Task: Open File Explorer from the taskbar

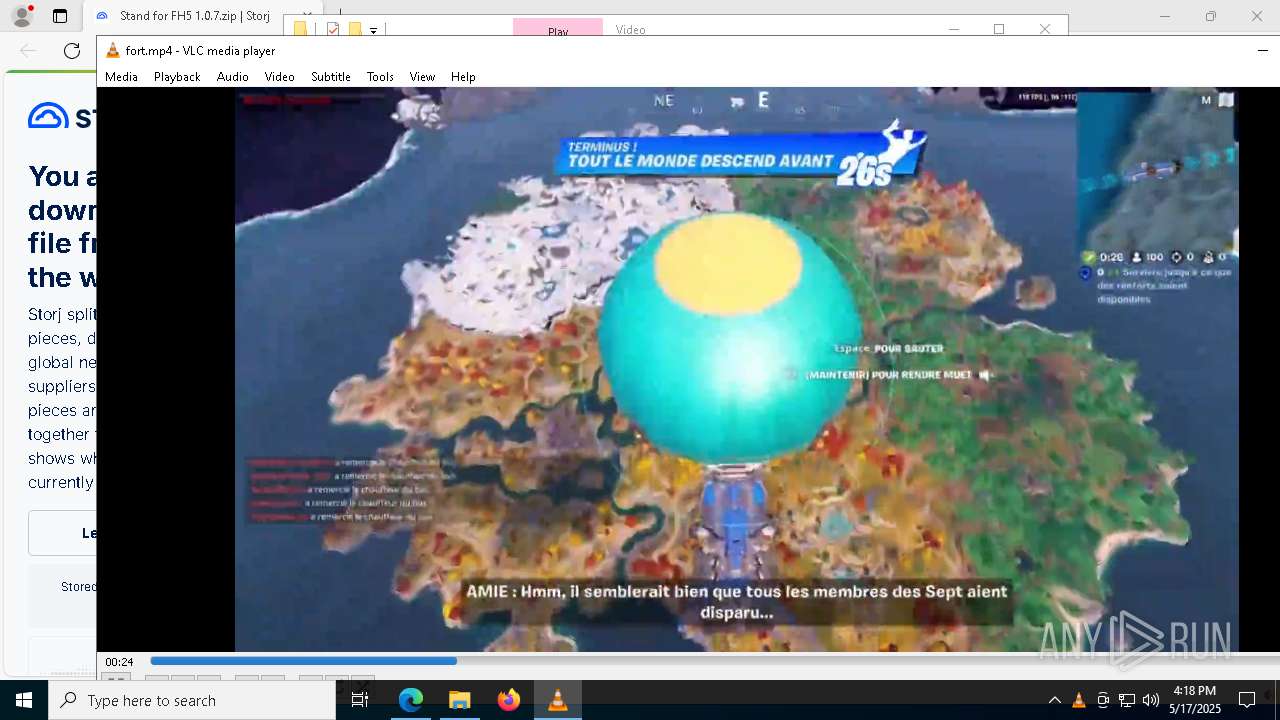Action: coord(460,700)
